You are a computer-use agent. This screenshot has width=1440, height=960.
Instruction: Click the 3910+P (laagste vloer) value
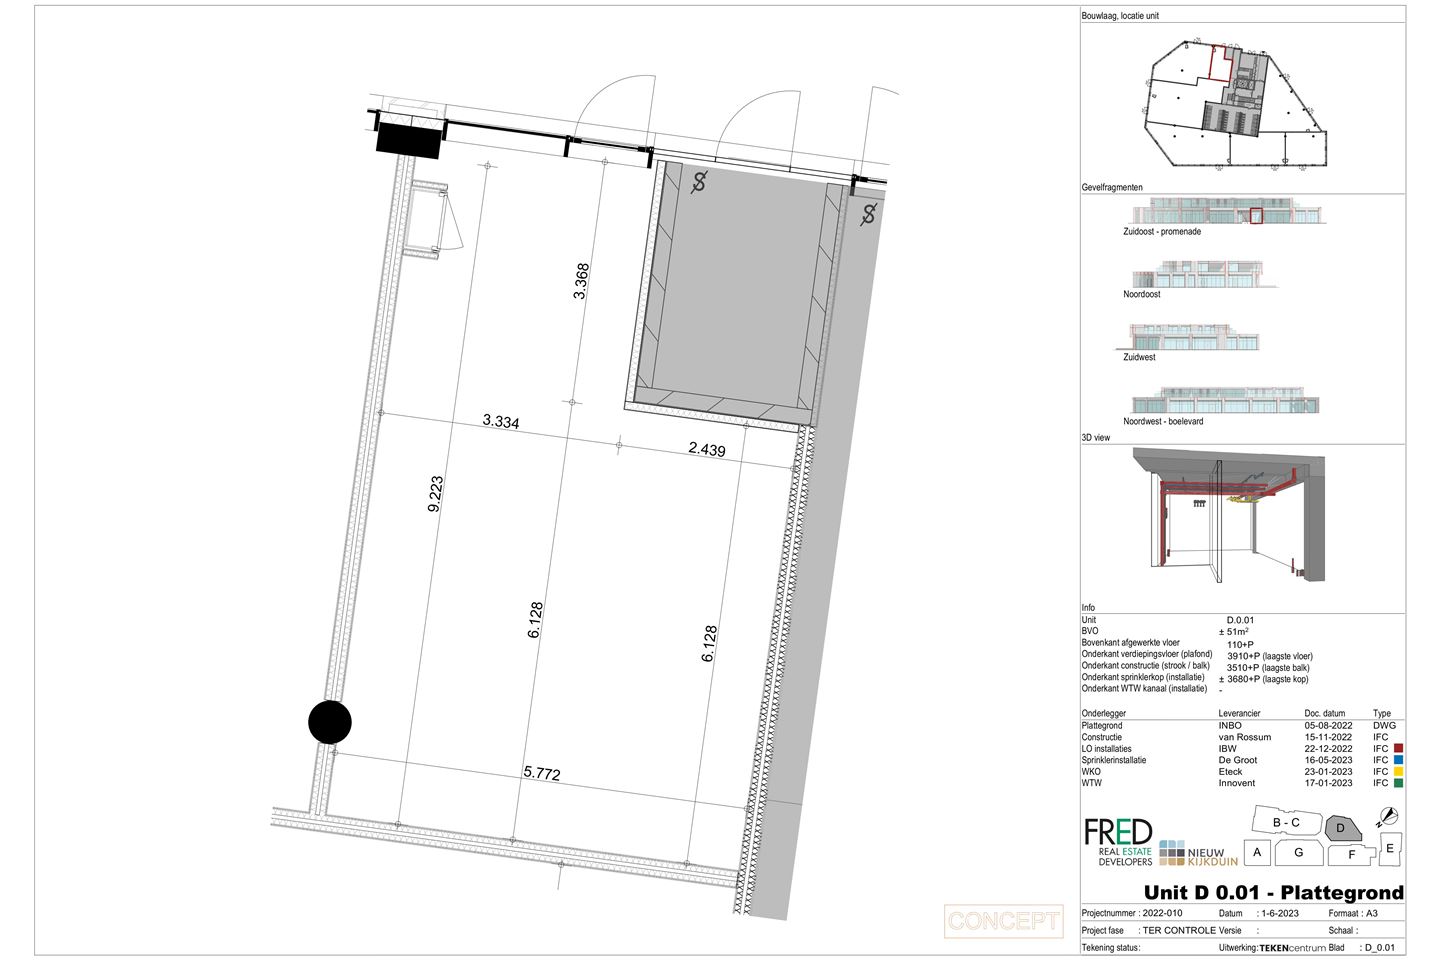1269,656
